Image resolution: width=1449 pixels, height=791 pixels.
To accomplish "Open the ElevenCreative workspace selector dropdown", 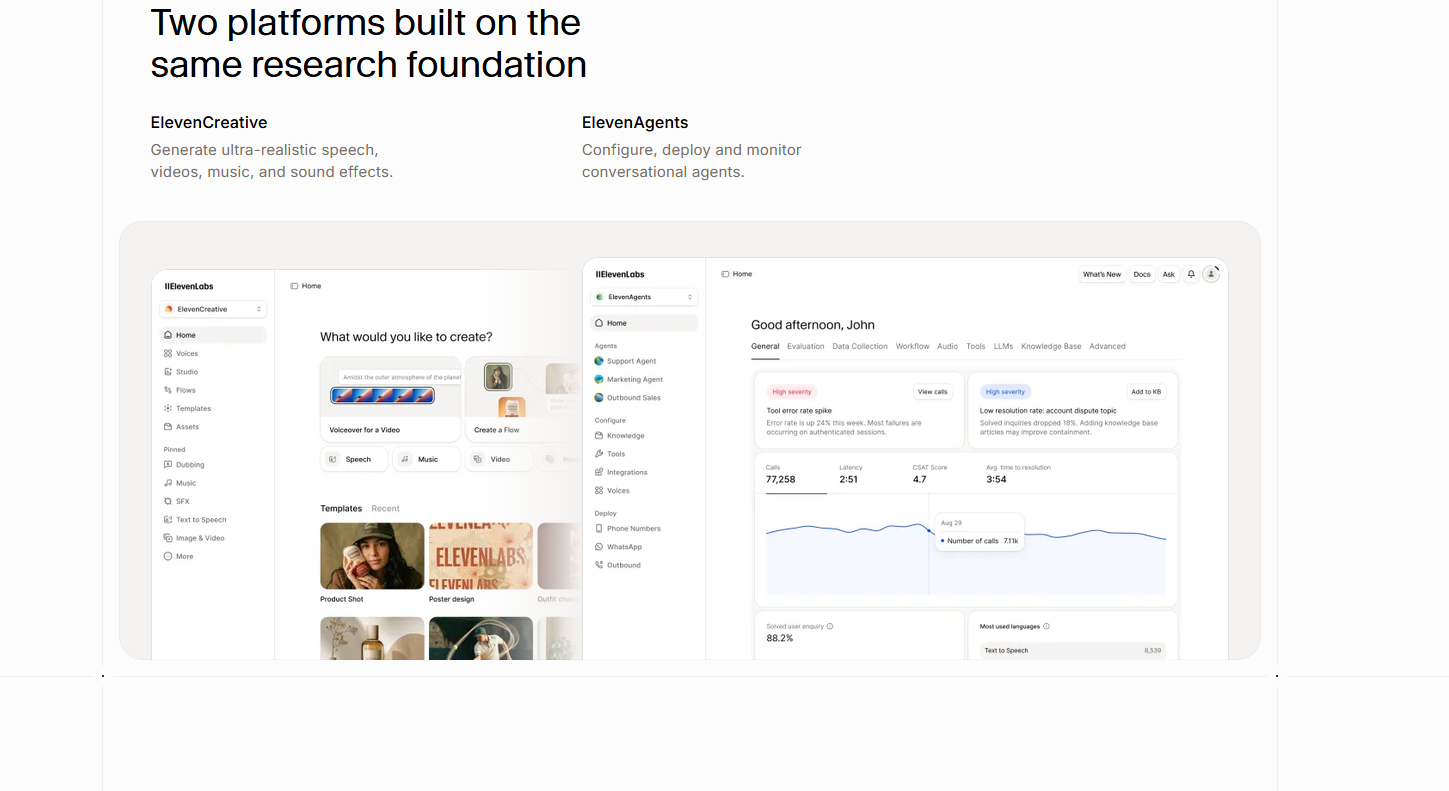I will pos(213,310).
